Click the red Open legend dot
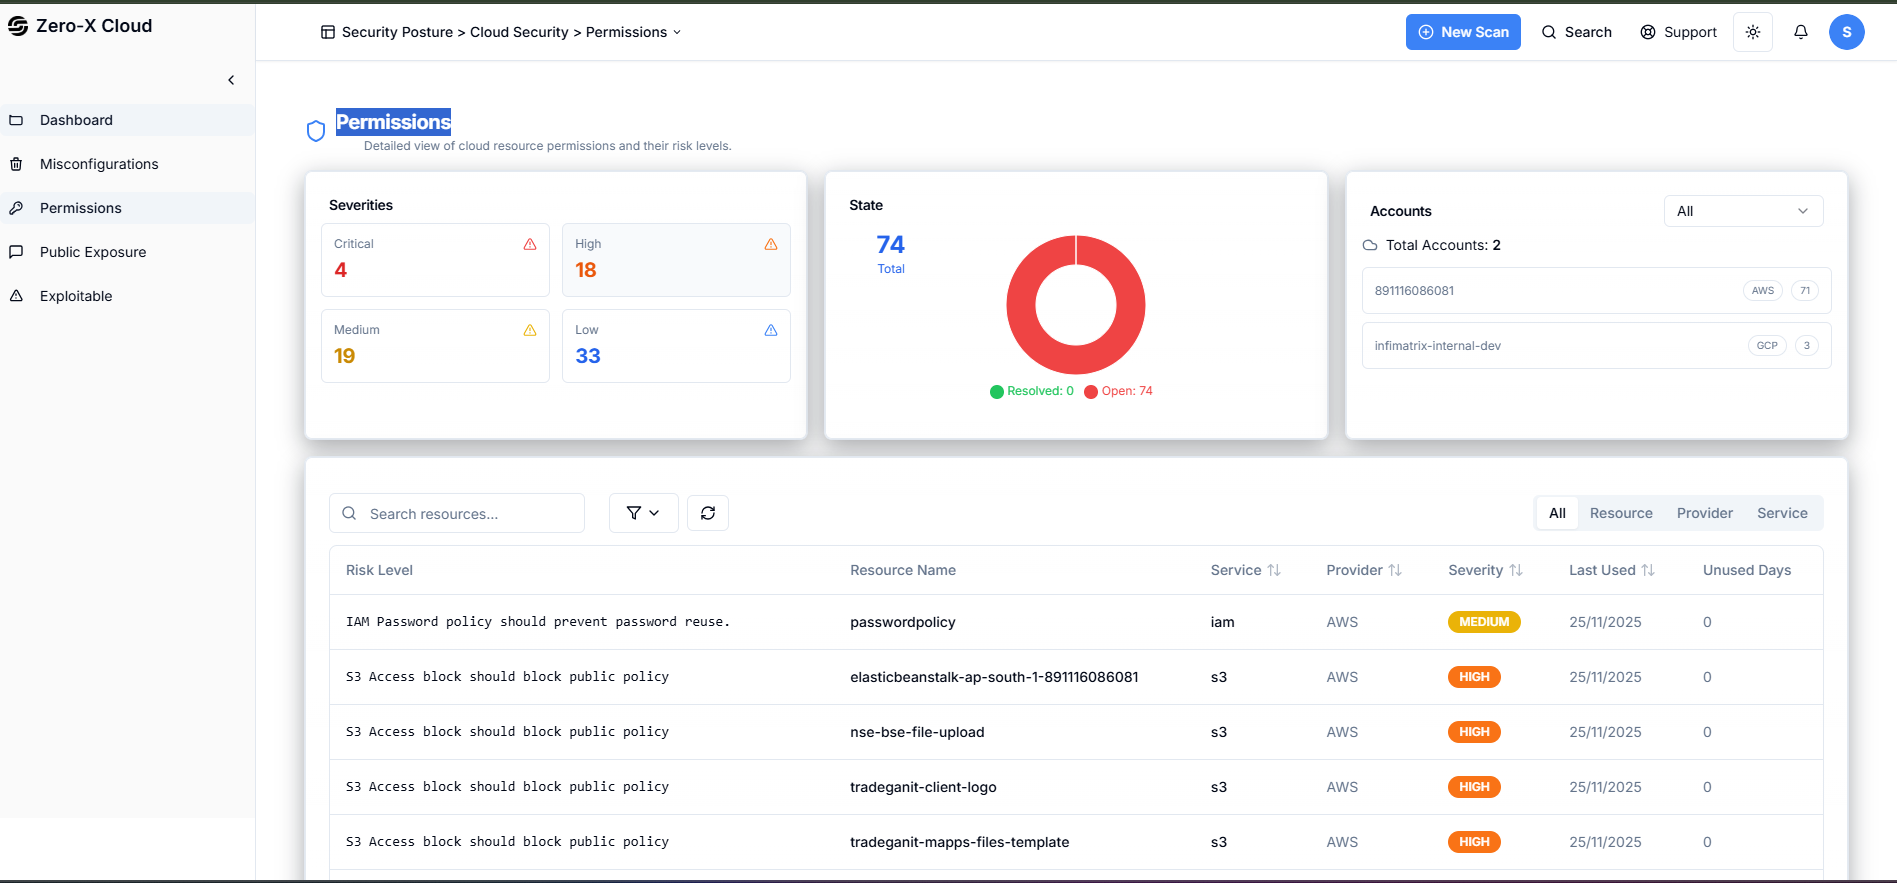The image size is (1897, 883). click(x=1091, y=392)
